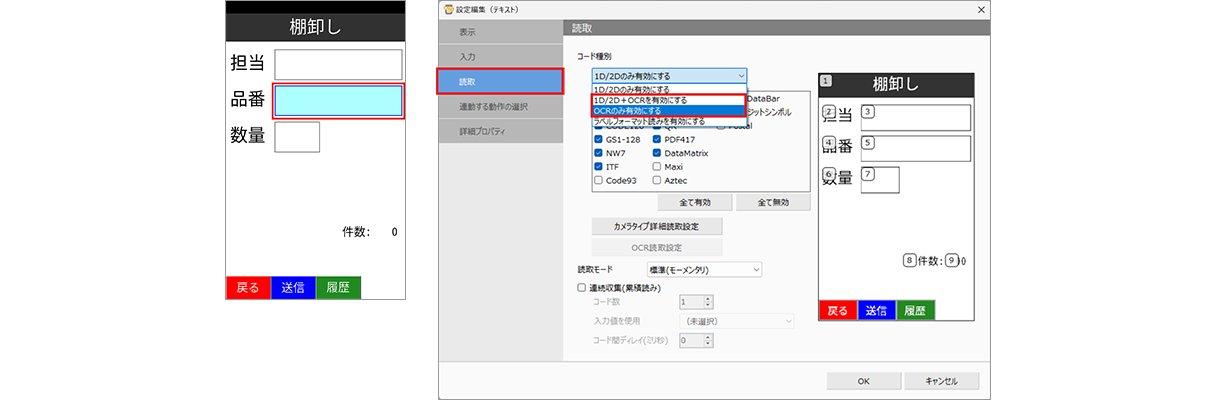Toggle the GS1-128 checkbox

[x=598, y=140]
